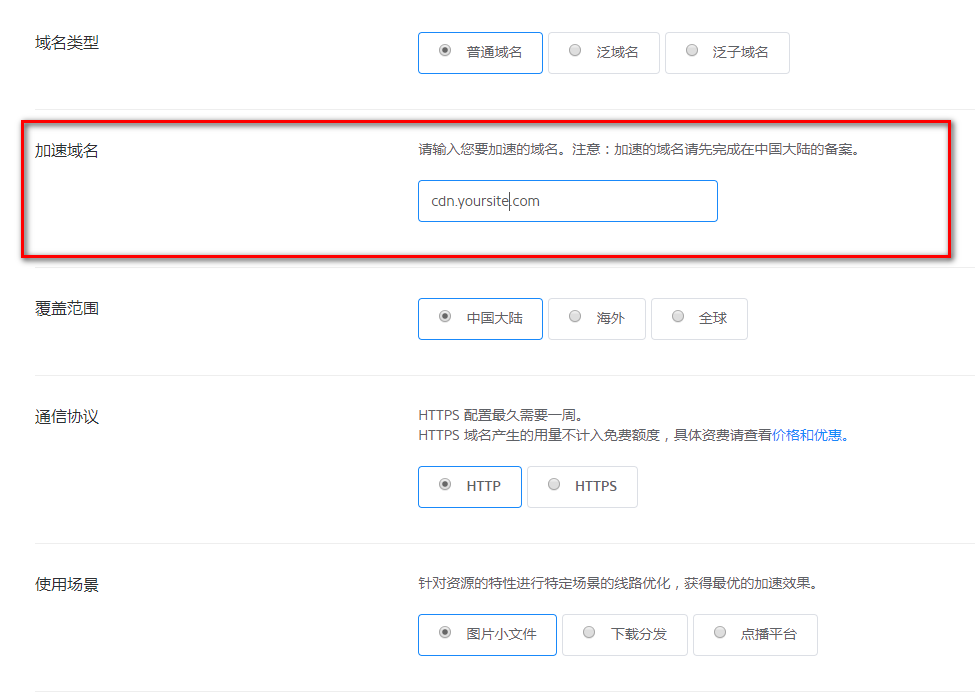
Task: Pick 下载分发 usage scenario
Action: click(624, 635)
